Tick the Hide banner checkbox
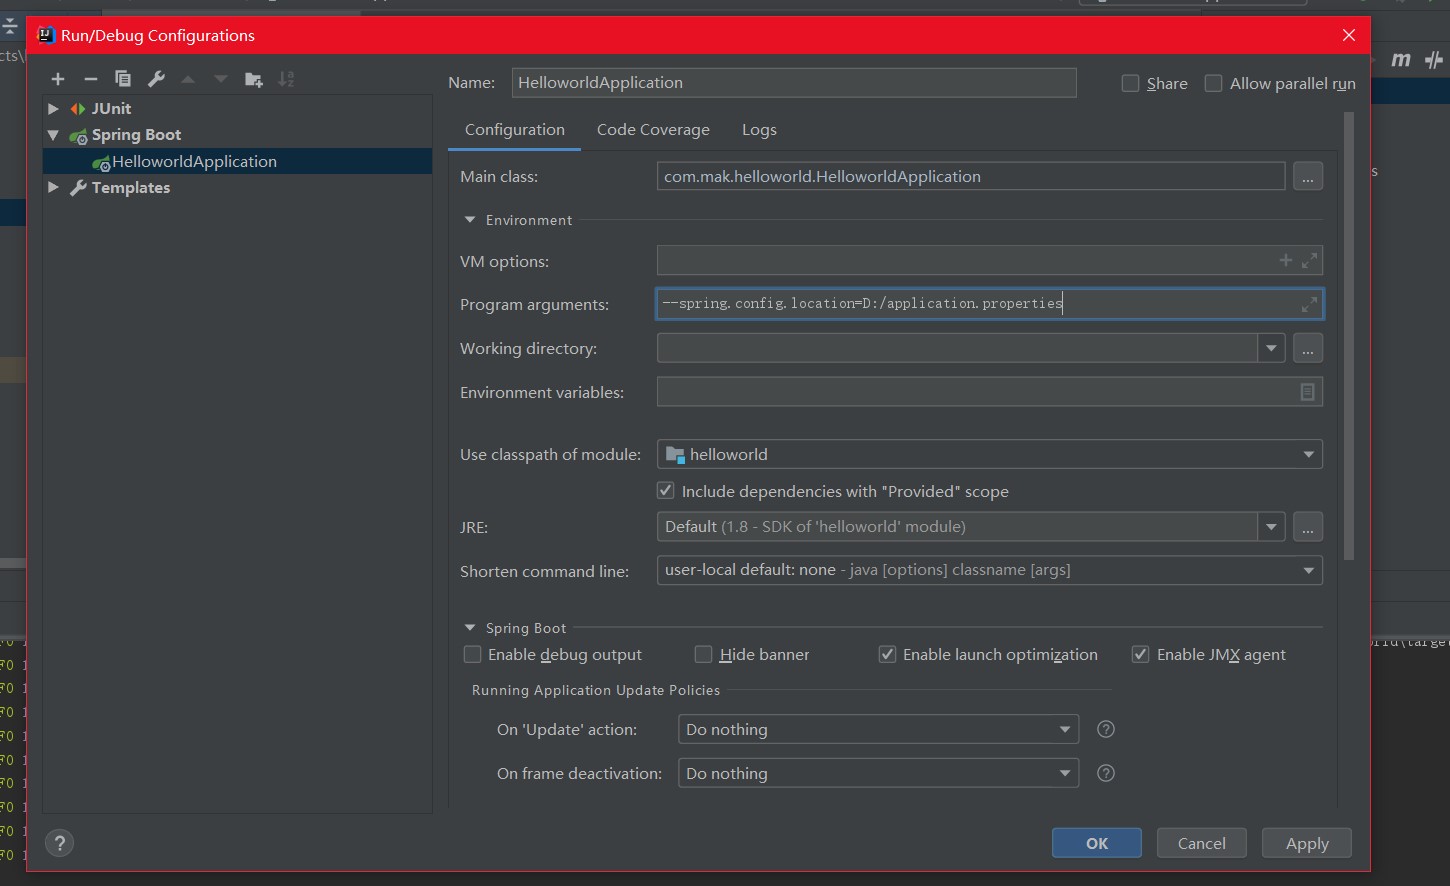 click(x=704, y=655)
